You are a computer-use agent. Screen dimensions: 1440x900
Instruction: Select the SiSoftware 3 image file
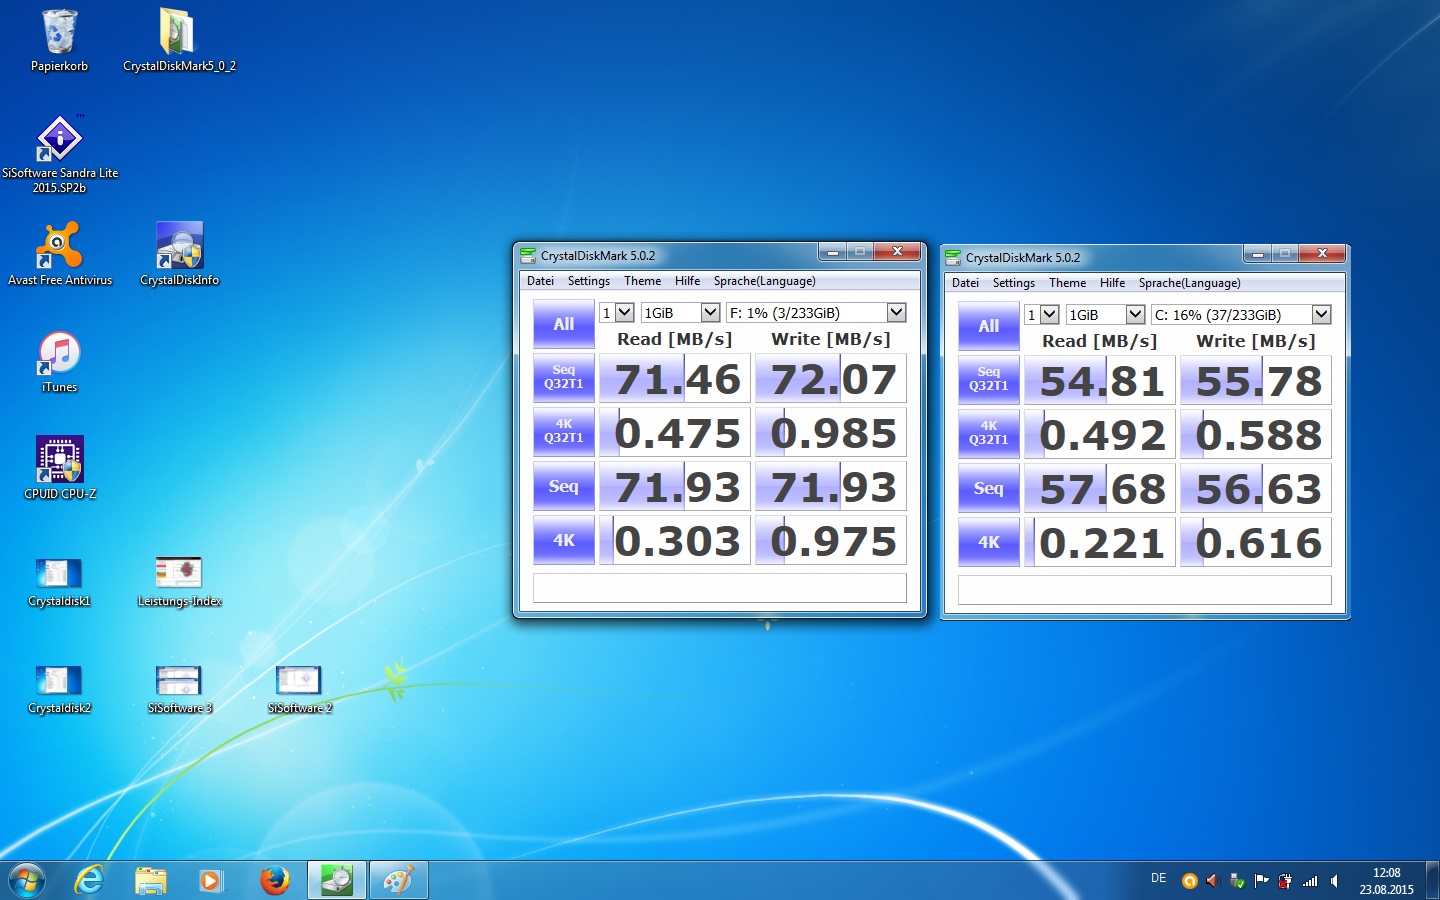pyautogui.click(x=179, y=689)
